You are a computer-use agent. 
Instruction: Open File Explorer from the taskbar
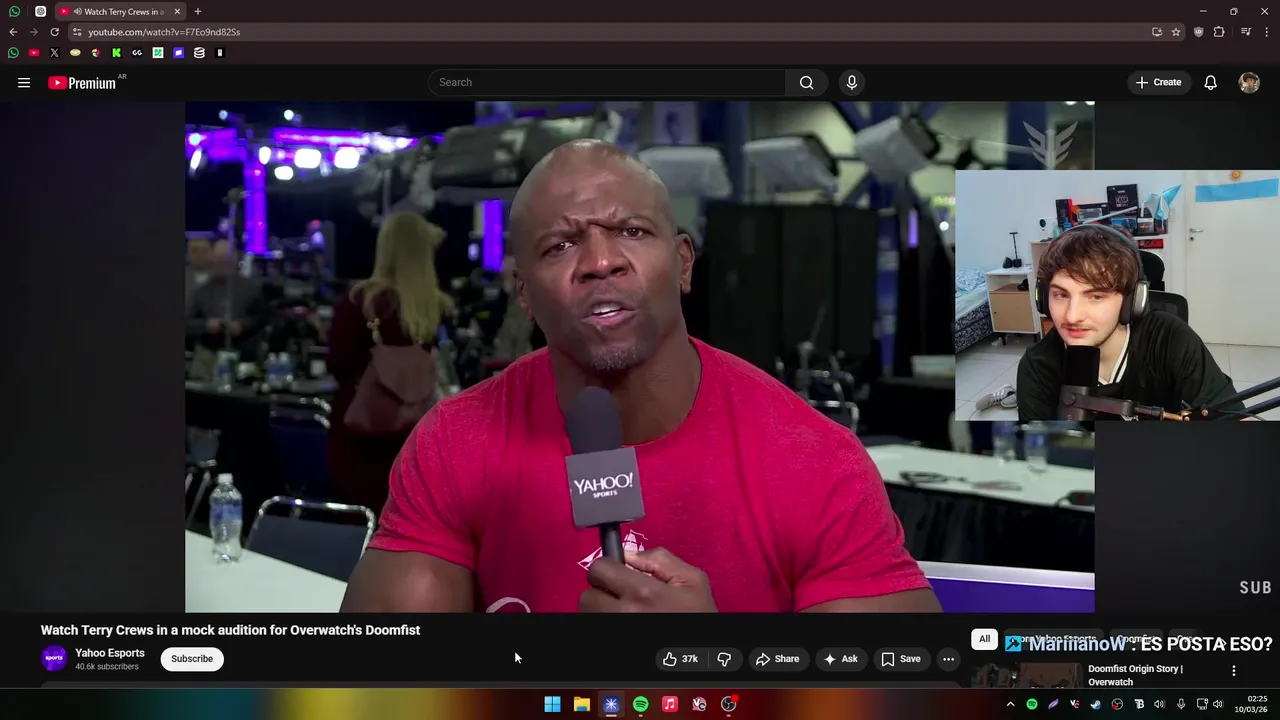[x=581, y=704]
